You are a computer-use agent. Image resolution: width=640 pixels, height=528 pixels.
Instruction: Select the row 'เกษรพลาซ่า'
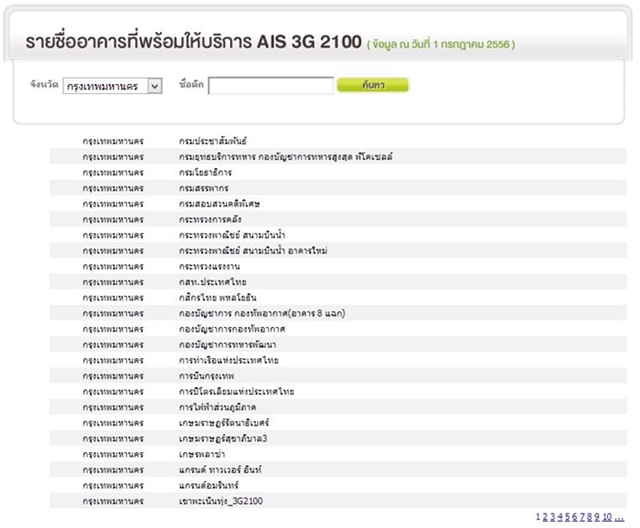click(338, 454)
